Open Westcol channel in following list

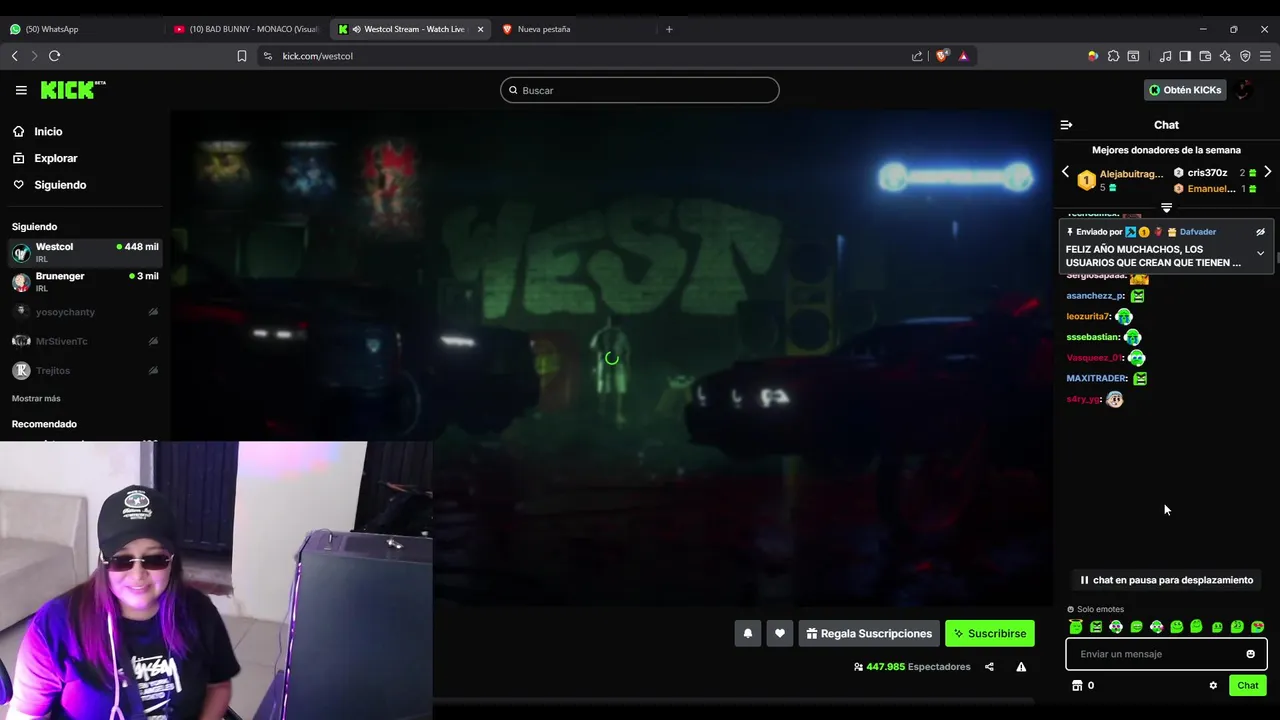tap(85, 252)
